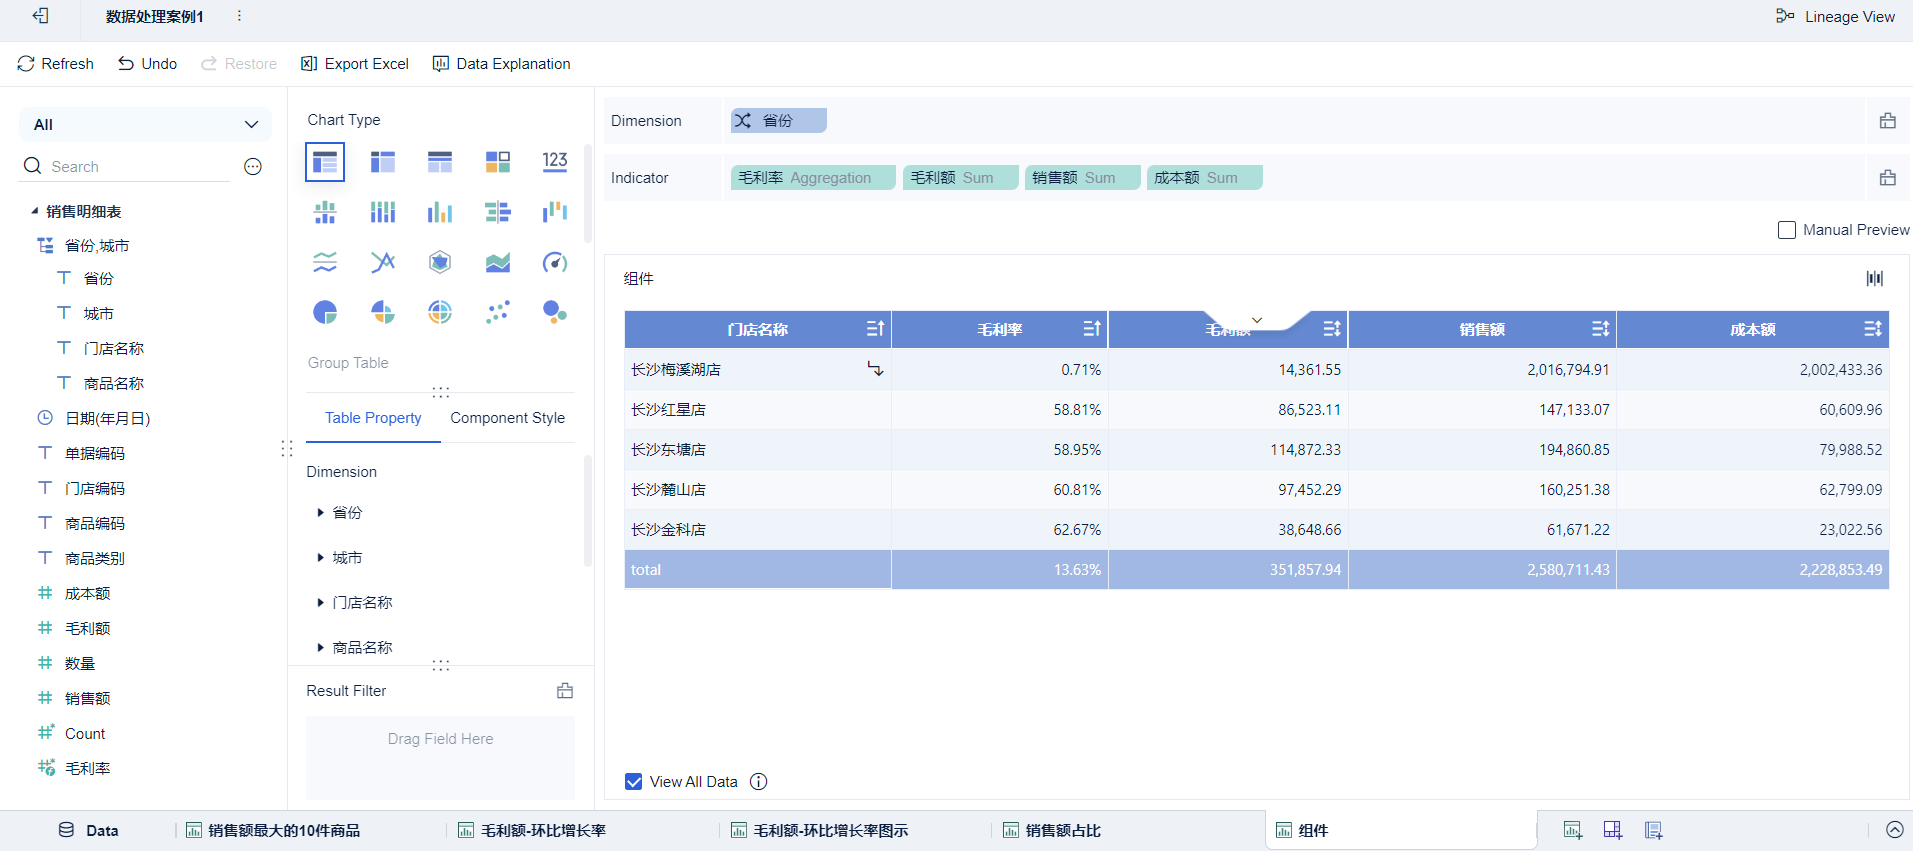Choose the stacked column chart icon

[383, 212]
